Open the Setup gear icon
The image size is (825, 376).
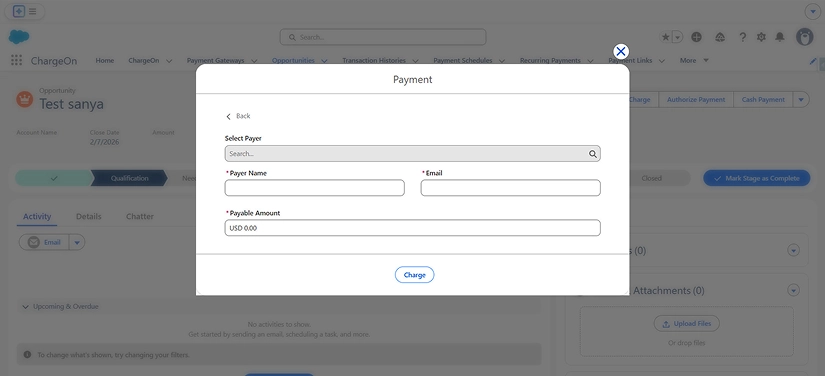(761, 37)
